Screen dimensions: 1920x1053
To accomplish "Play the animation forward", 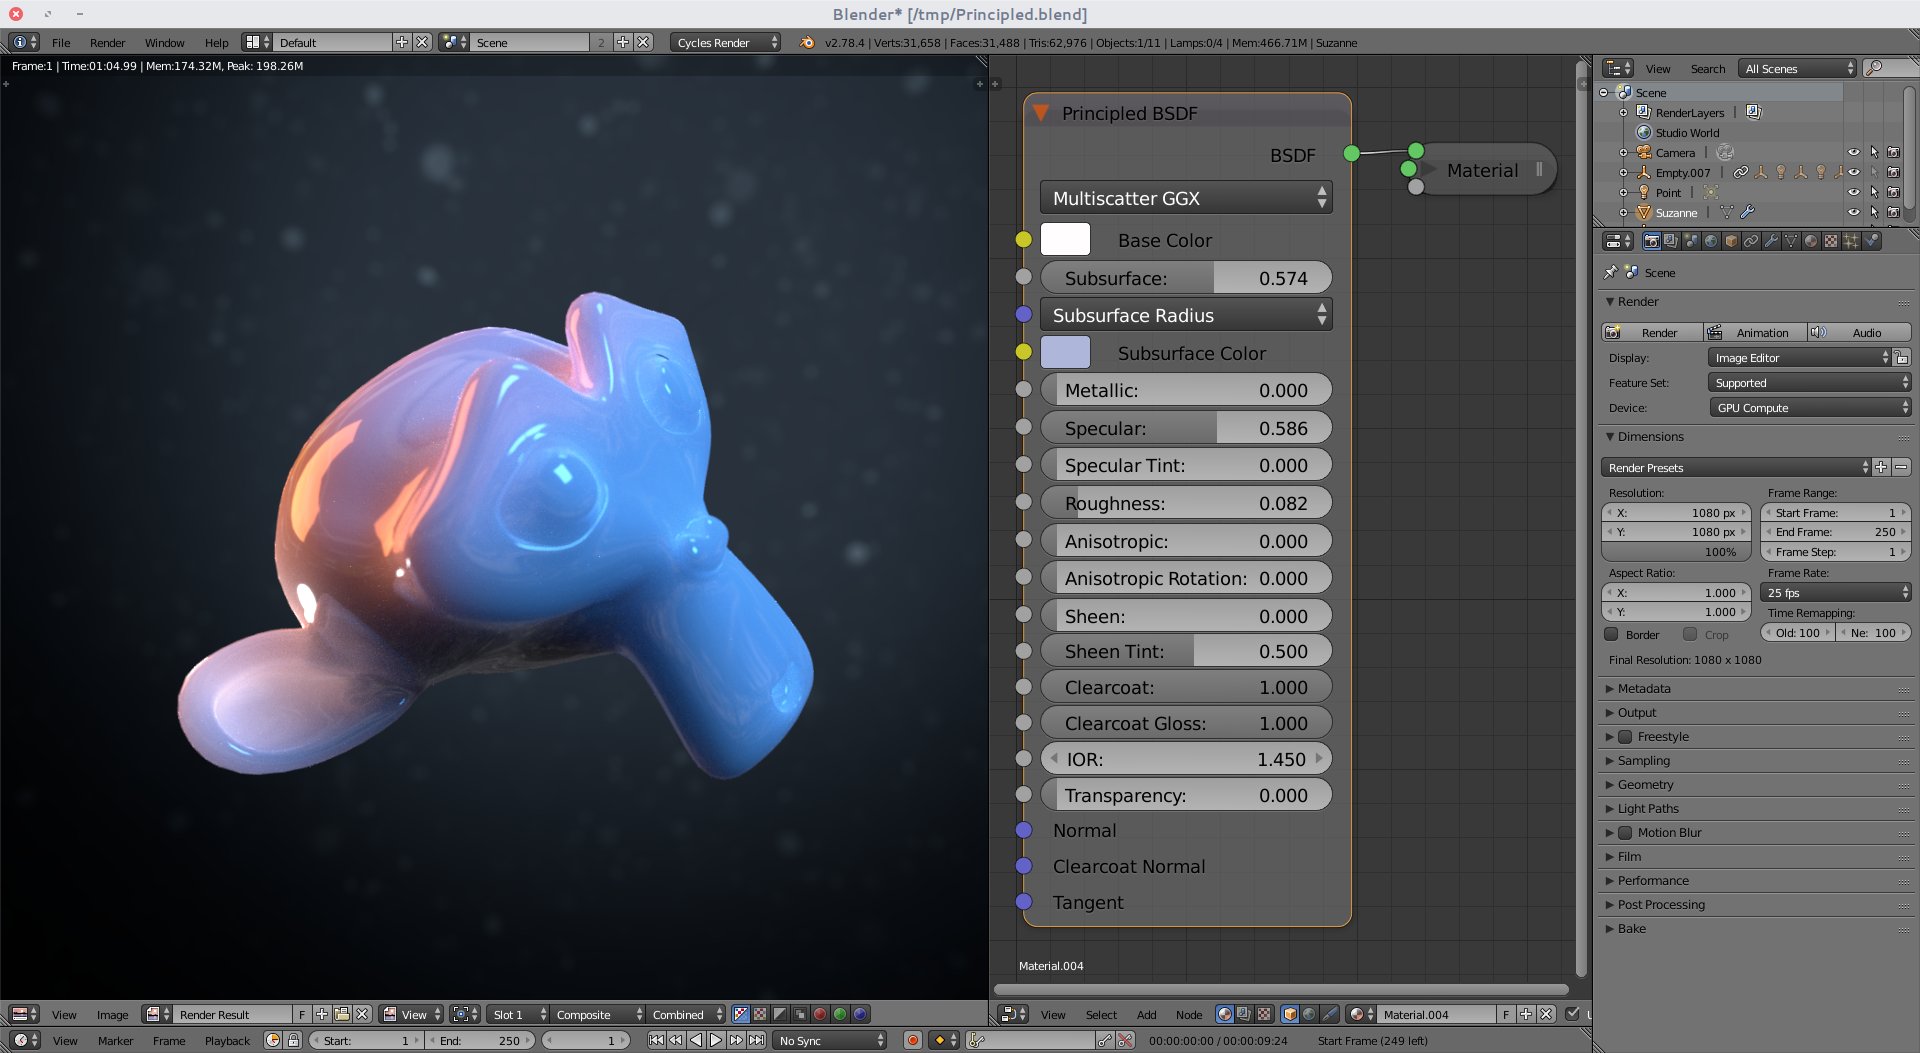I will coord(716,1040).
